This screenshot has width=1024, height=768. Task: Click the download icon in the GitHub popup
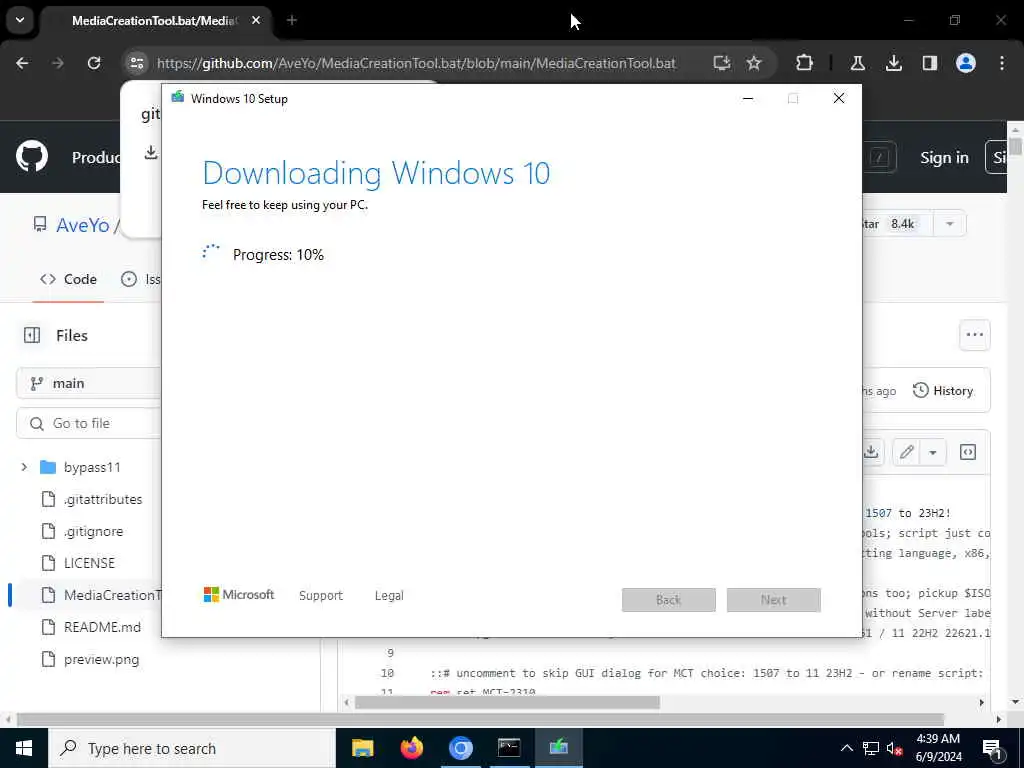[x=151, y=152]
